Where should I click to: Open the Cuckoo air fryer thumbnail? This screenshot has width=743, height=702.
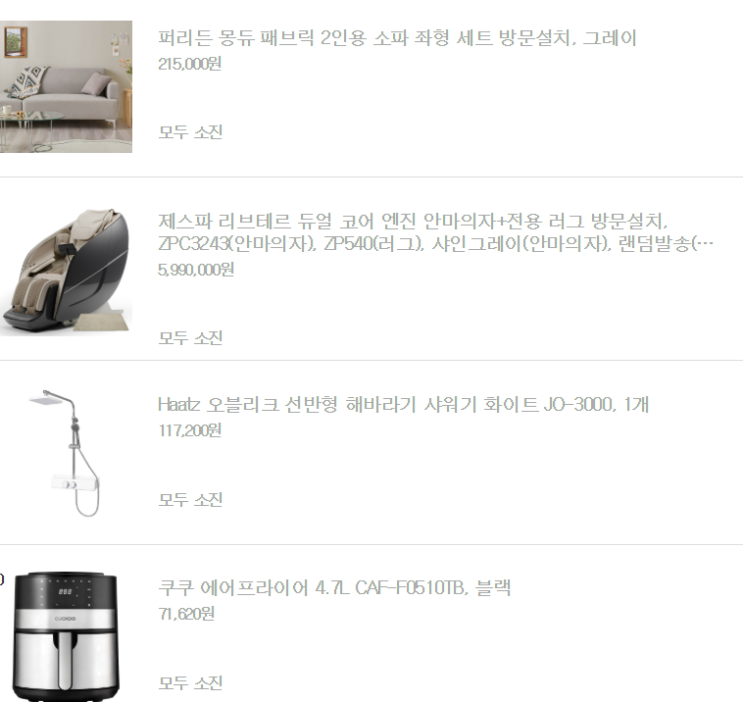66,637
